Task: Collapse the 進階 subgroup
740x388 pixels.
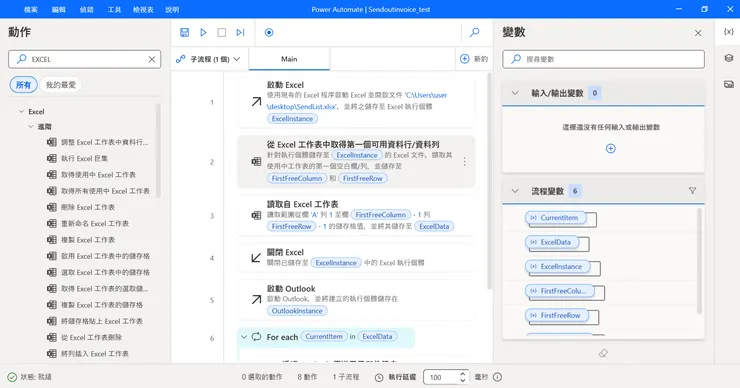Action: coord(31,127)
